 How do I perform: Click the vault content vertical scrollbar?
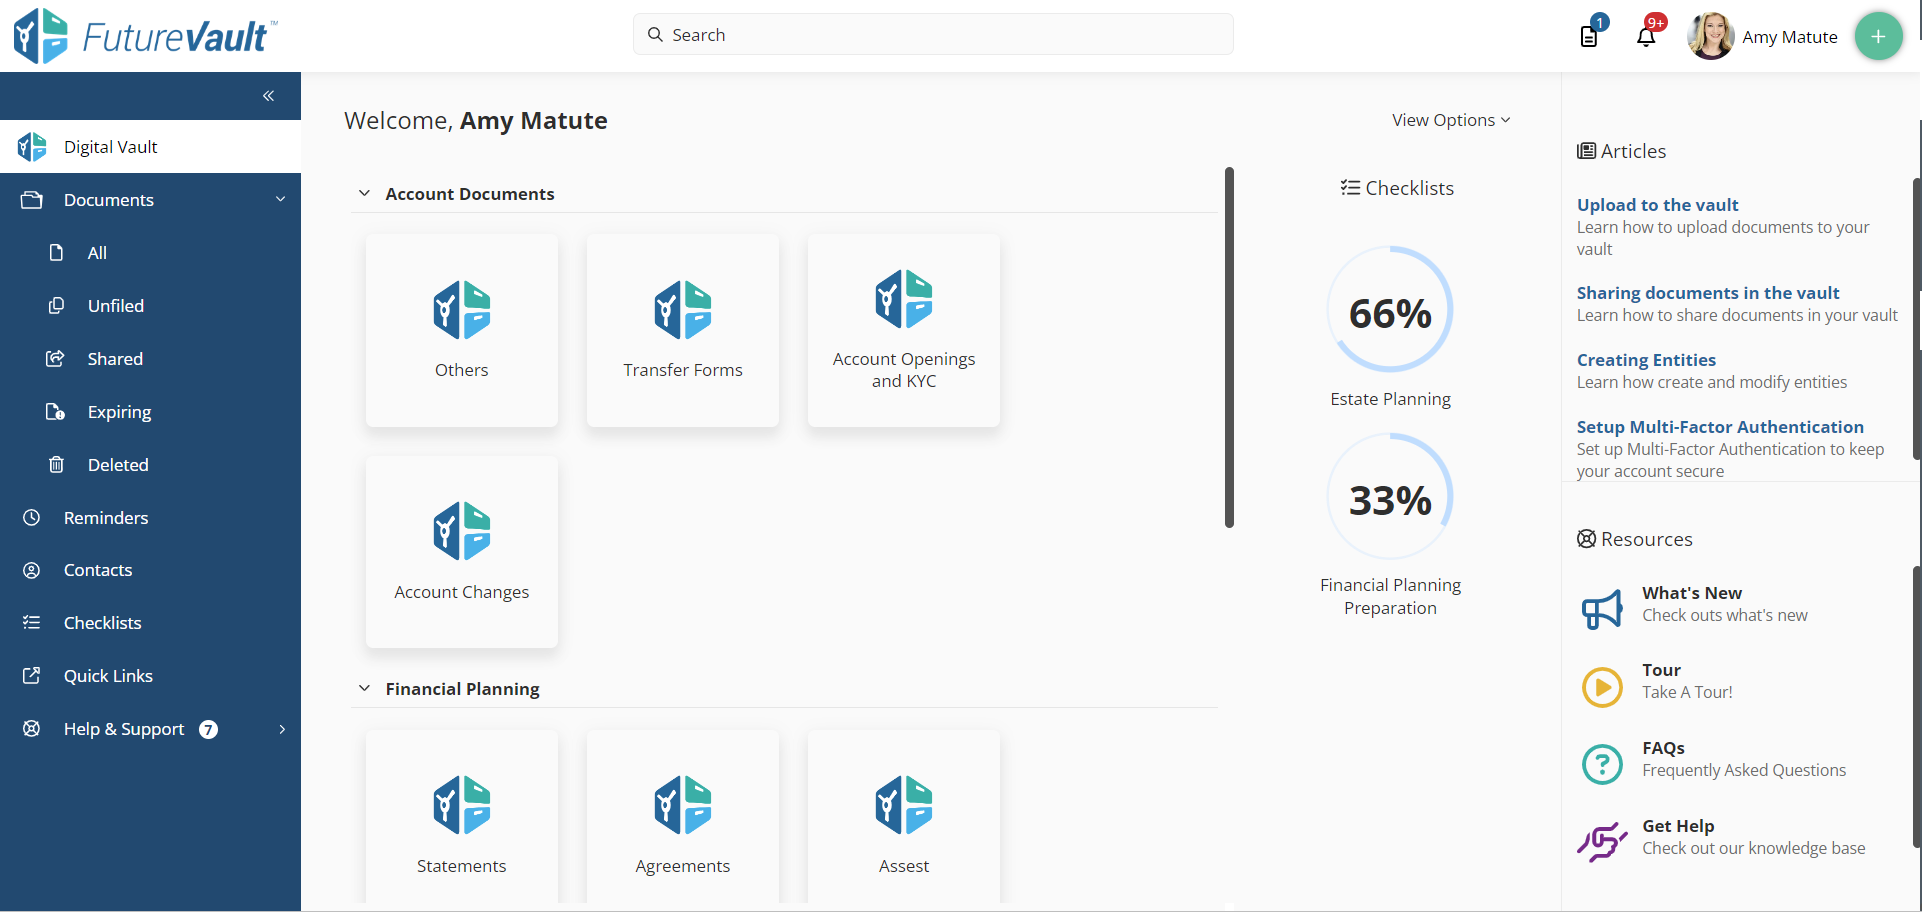[1229, 347]
